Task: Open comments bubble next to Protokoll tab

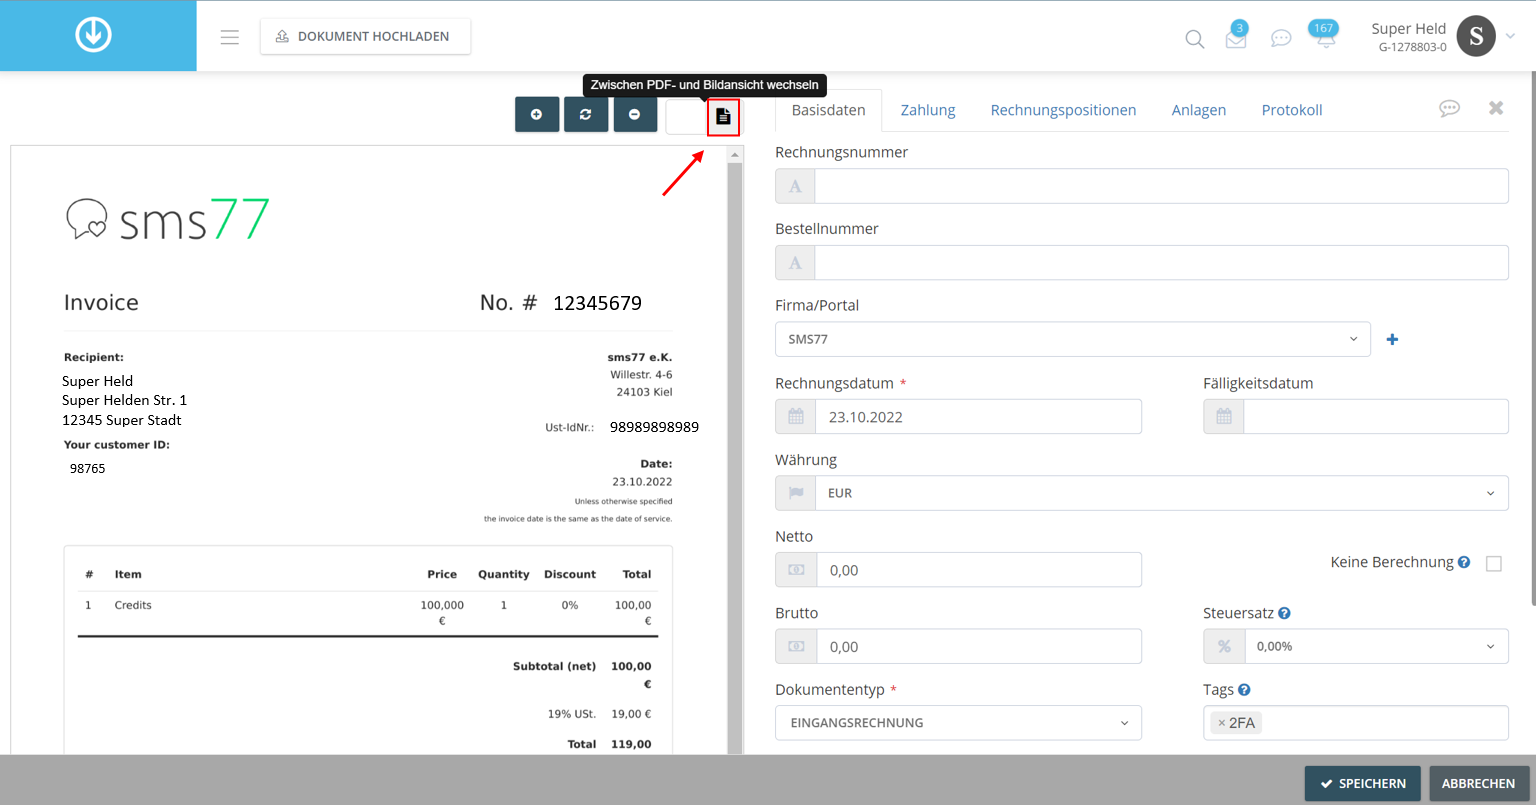Action: click(x=1449, y=108)
